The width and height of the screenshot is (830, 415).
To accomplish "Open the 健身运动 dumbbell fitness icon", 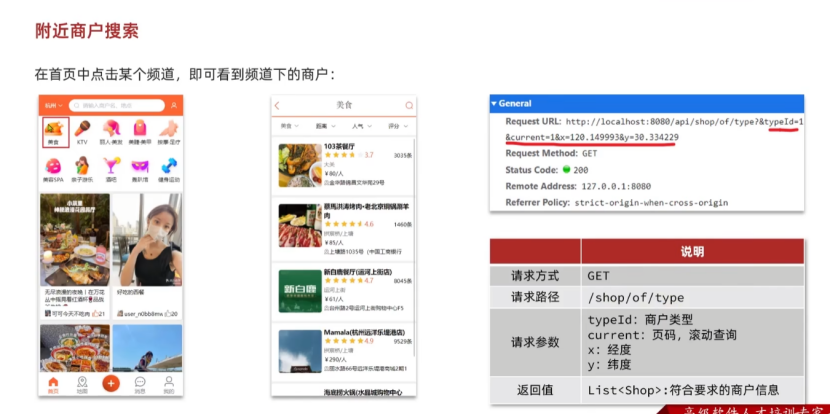I will coord(169,166).
